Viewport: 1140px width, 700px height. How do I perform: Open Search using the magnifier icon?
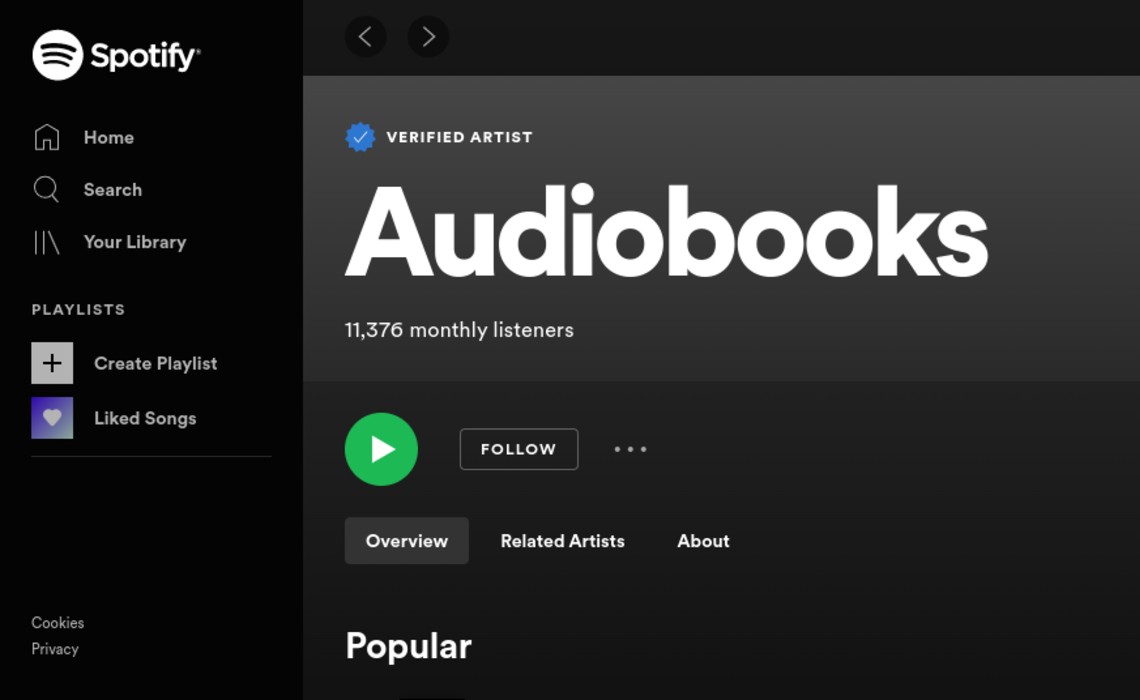pyautogui.click(x=46, y=189)
